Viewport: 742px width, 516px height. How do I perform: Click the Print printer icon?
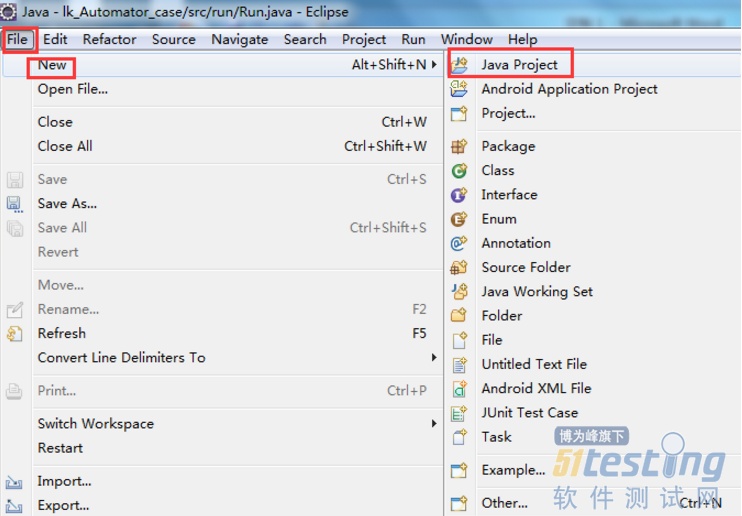click(14, 391)
